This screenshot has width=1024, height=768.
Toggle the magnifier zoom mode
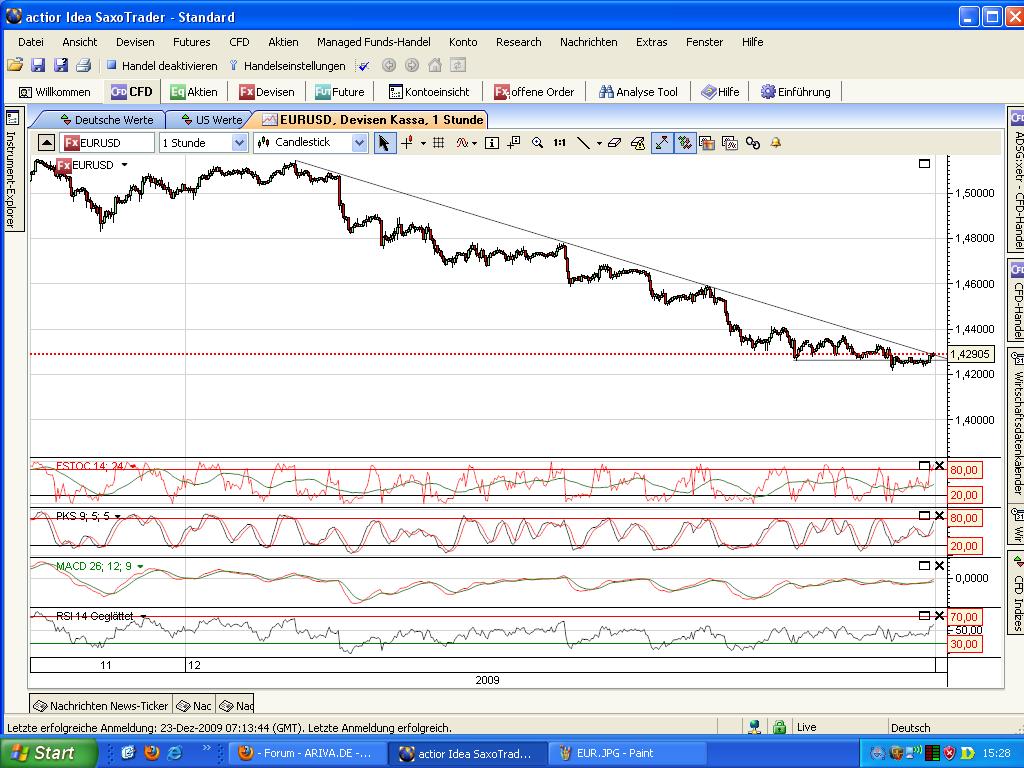538,143
